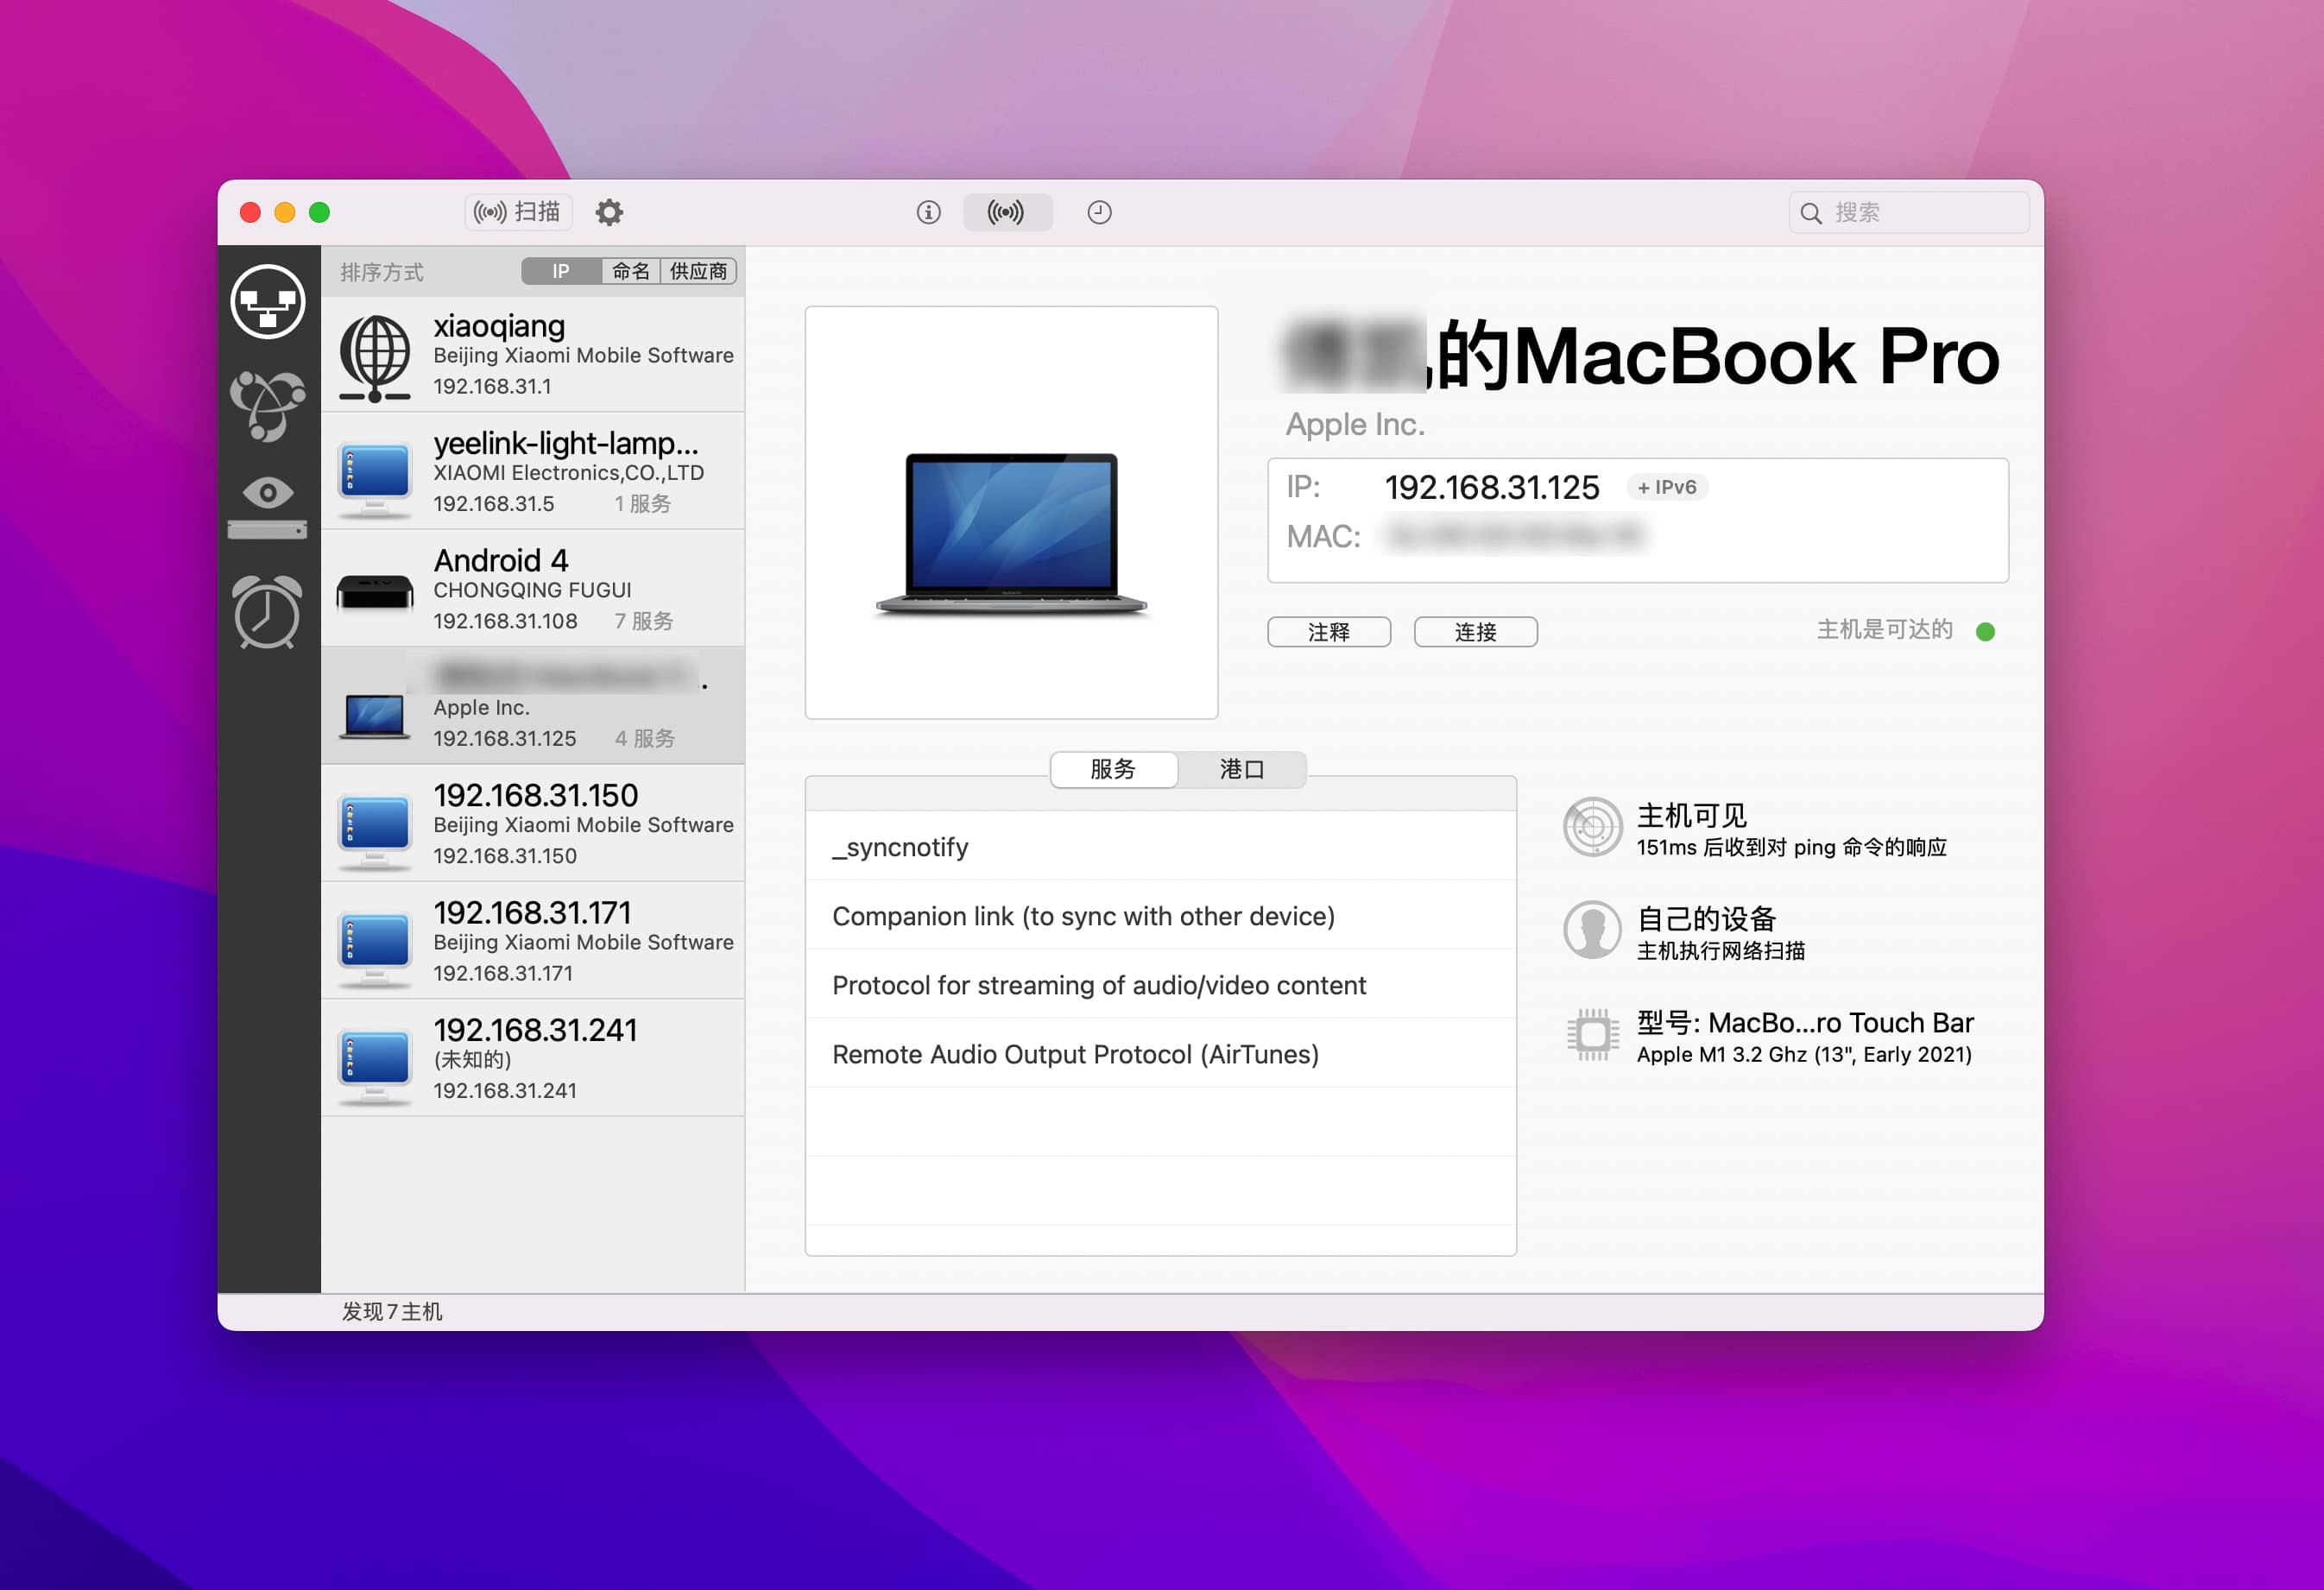
Task: Click the 连接 button
Action: [1476, 632]
